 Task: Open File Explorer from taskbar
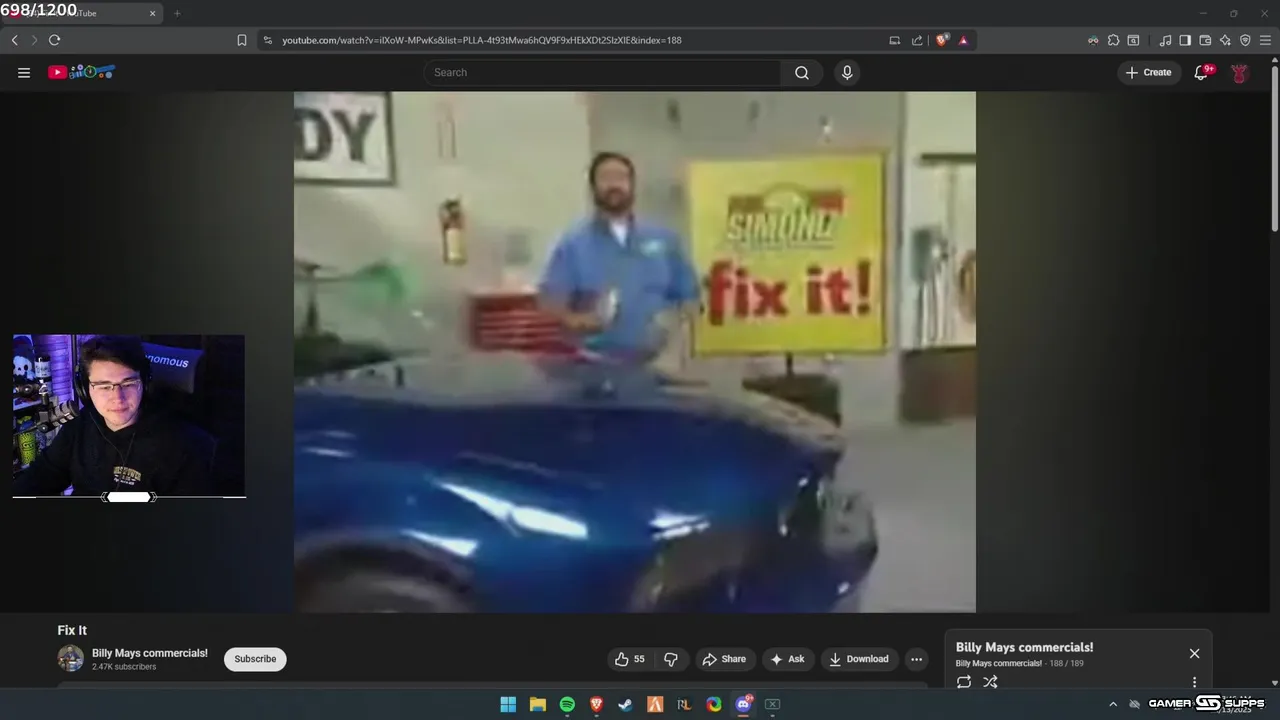point(537,704)
